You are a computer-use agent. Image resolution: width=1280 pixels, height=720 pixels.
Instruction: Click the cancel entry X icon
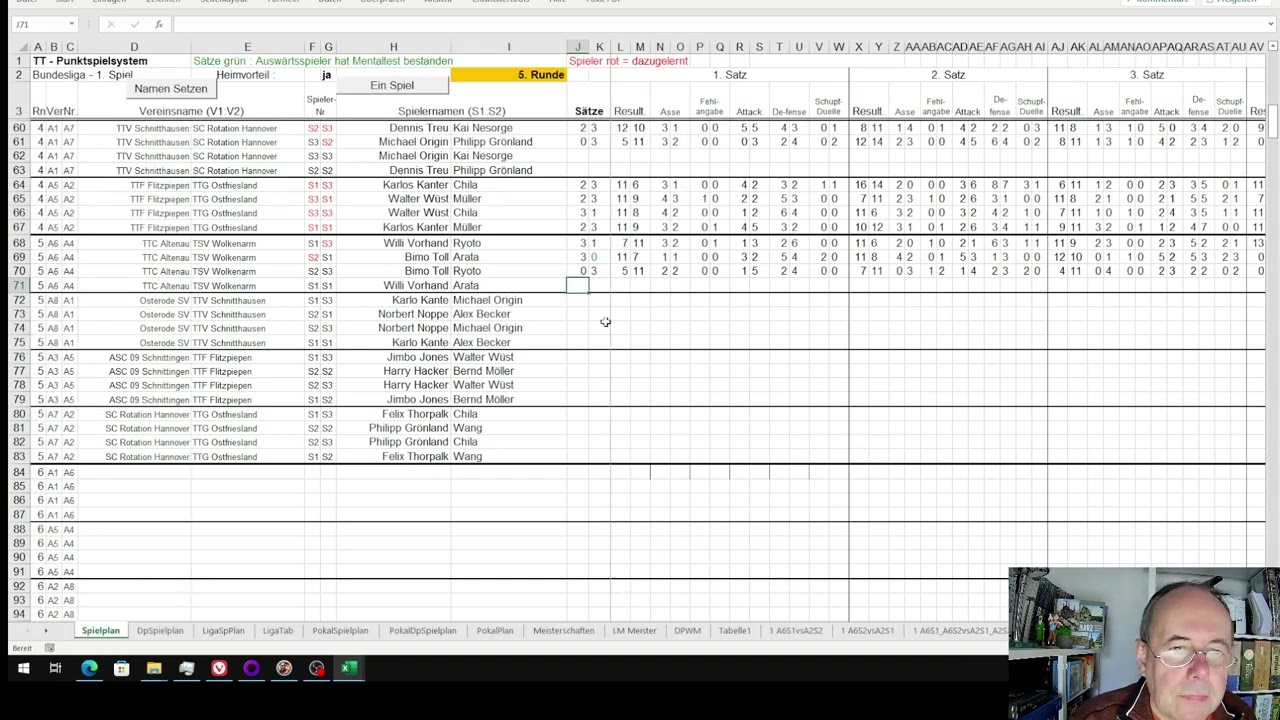coord(110,24)
